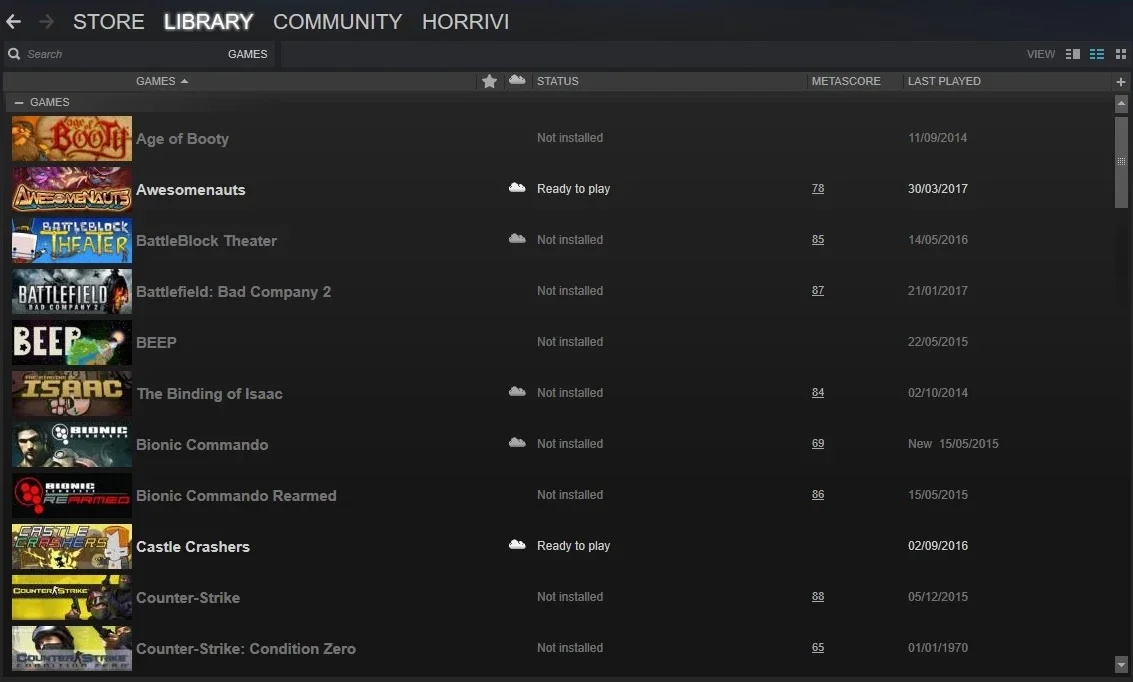Screen dimensions: 1133x682
Task: Open Counter-Strike metascore 88 link
Action: (817, 597)
